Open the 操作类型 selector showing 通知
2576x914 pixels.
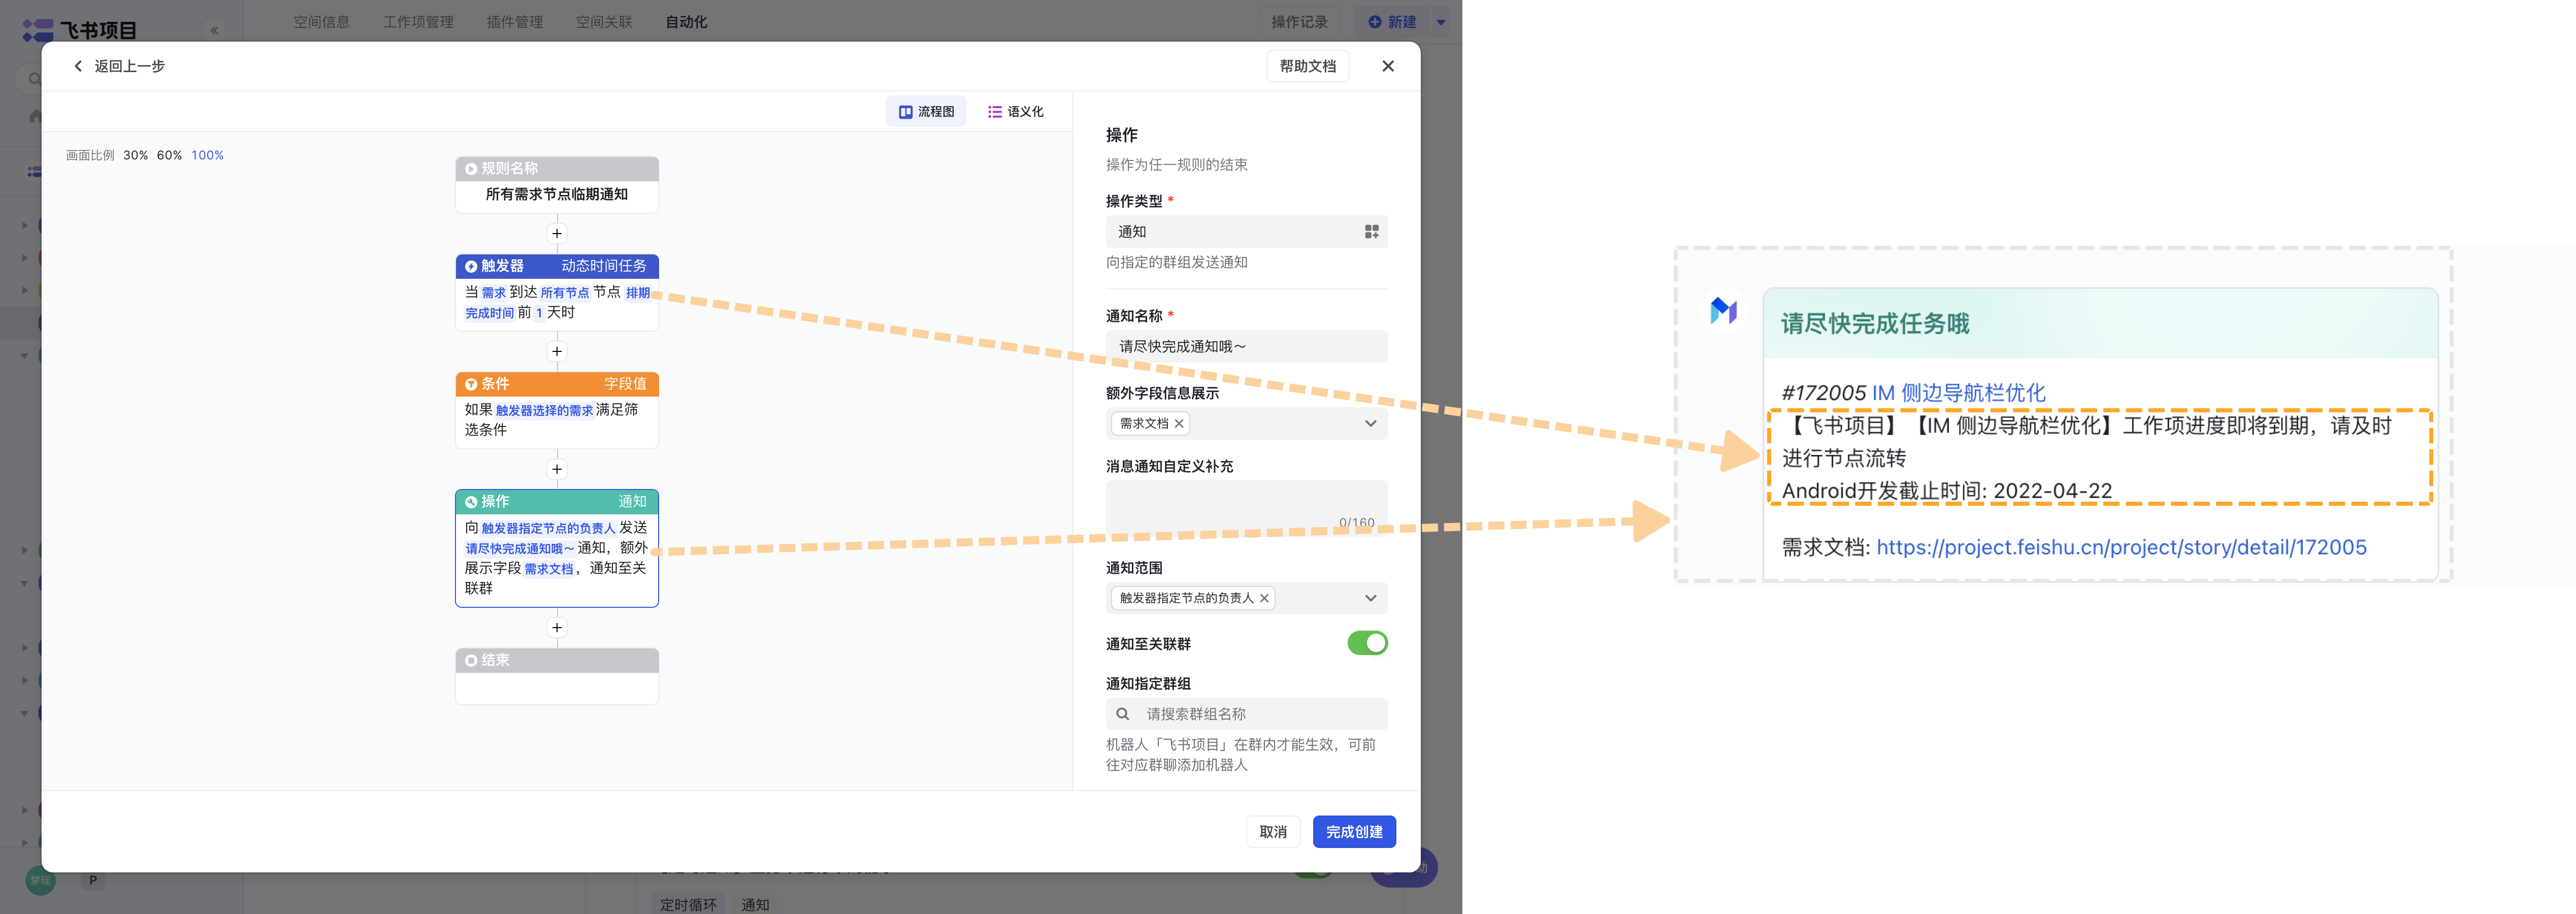[x=1246, y=232]
